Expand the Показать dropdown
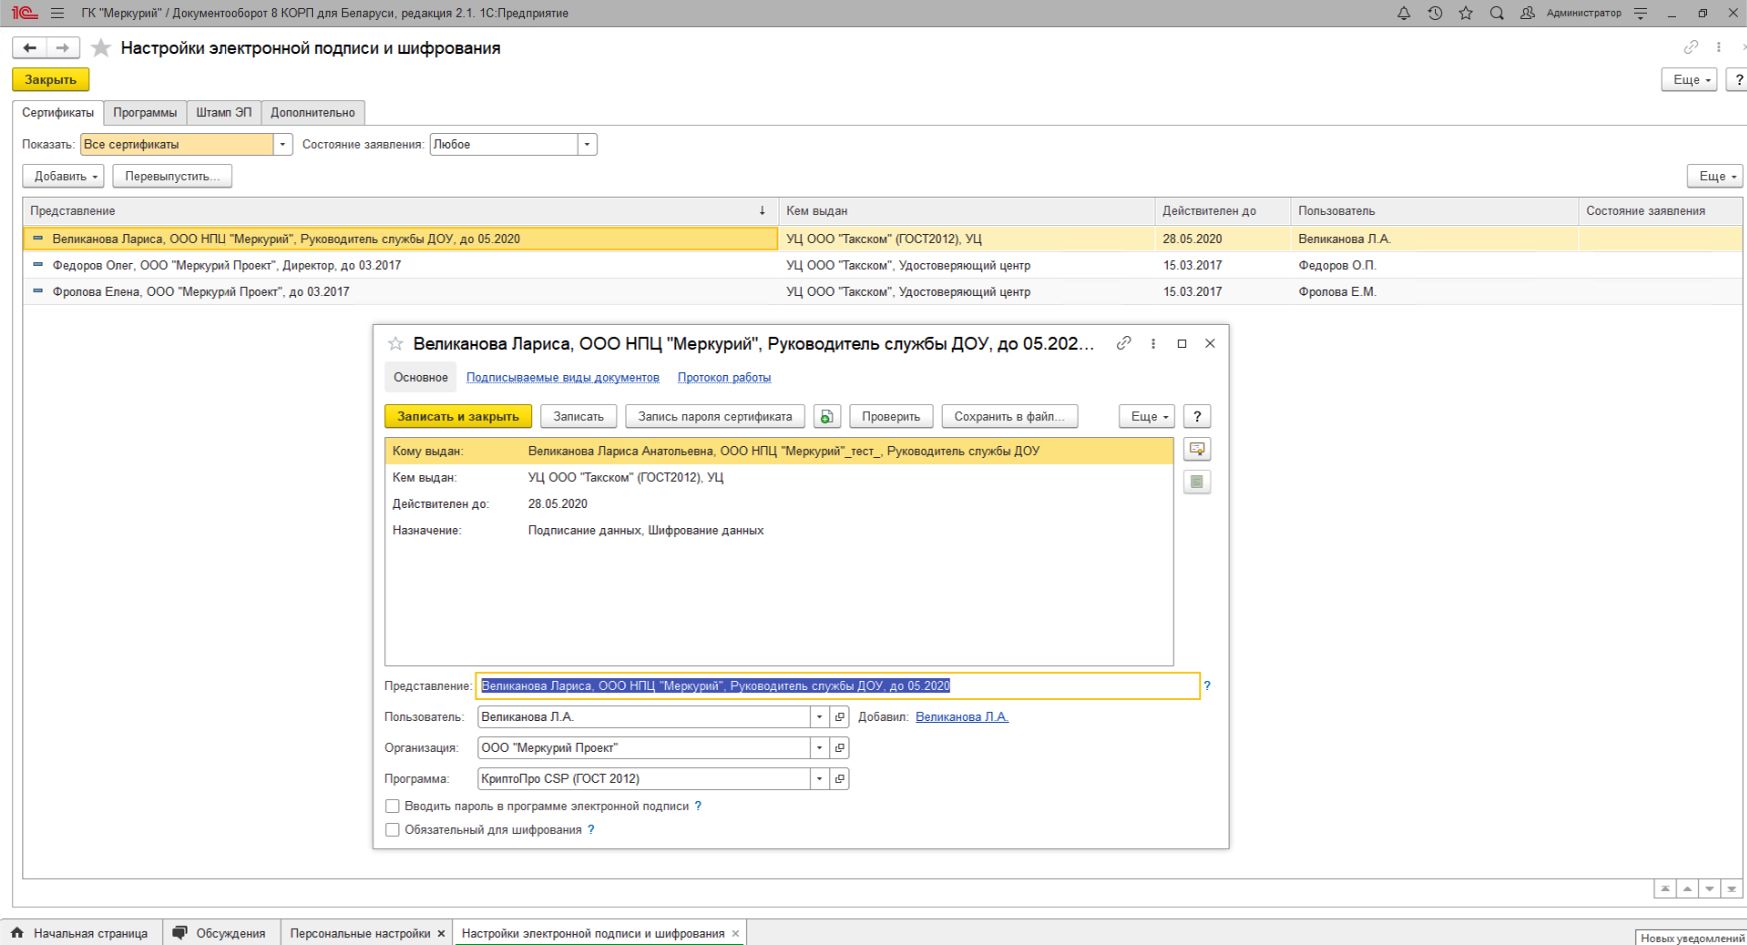This screenshot has height=945, width=1747. (x=283, y=144)
